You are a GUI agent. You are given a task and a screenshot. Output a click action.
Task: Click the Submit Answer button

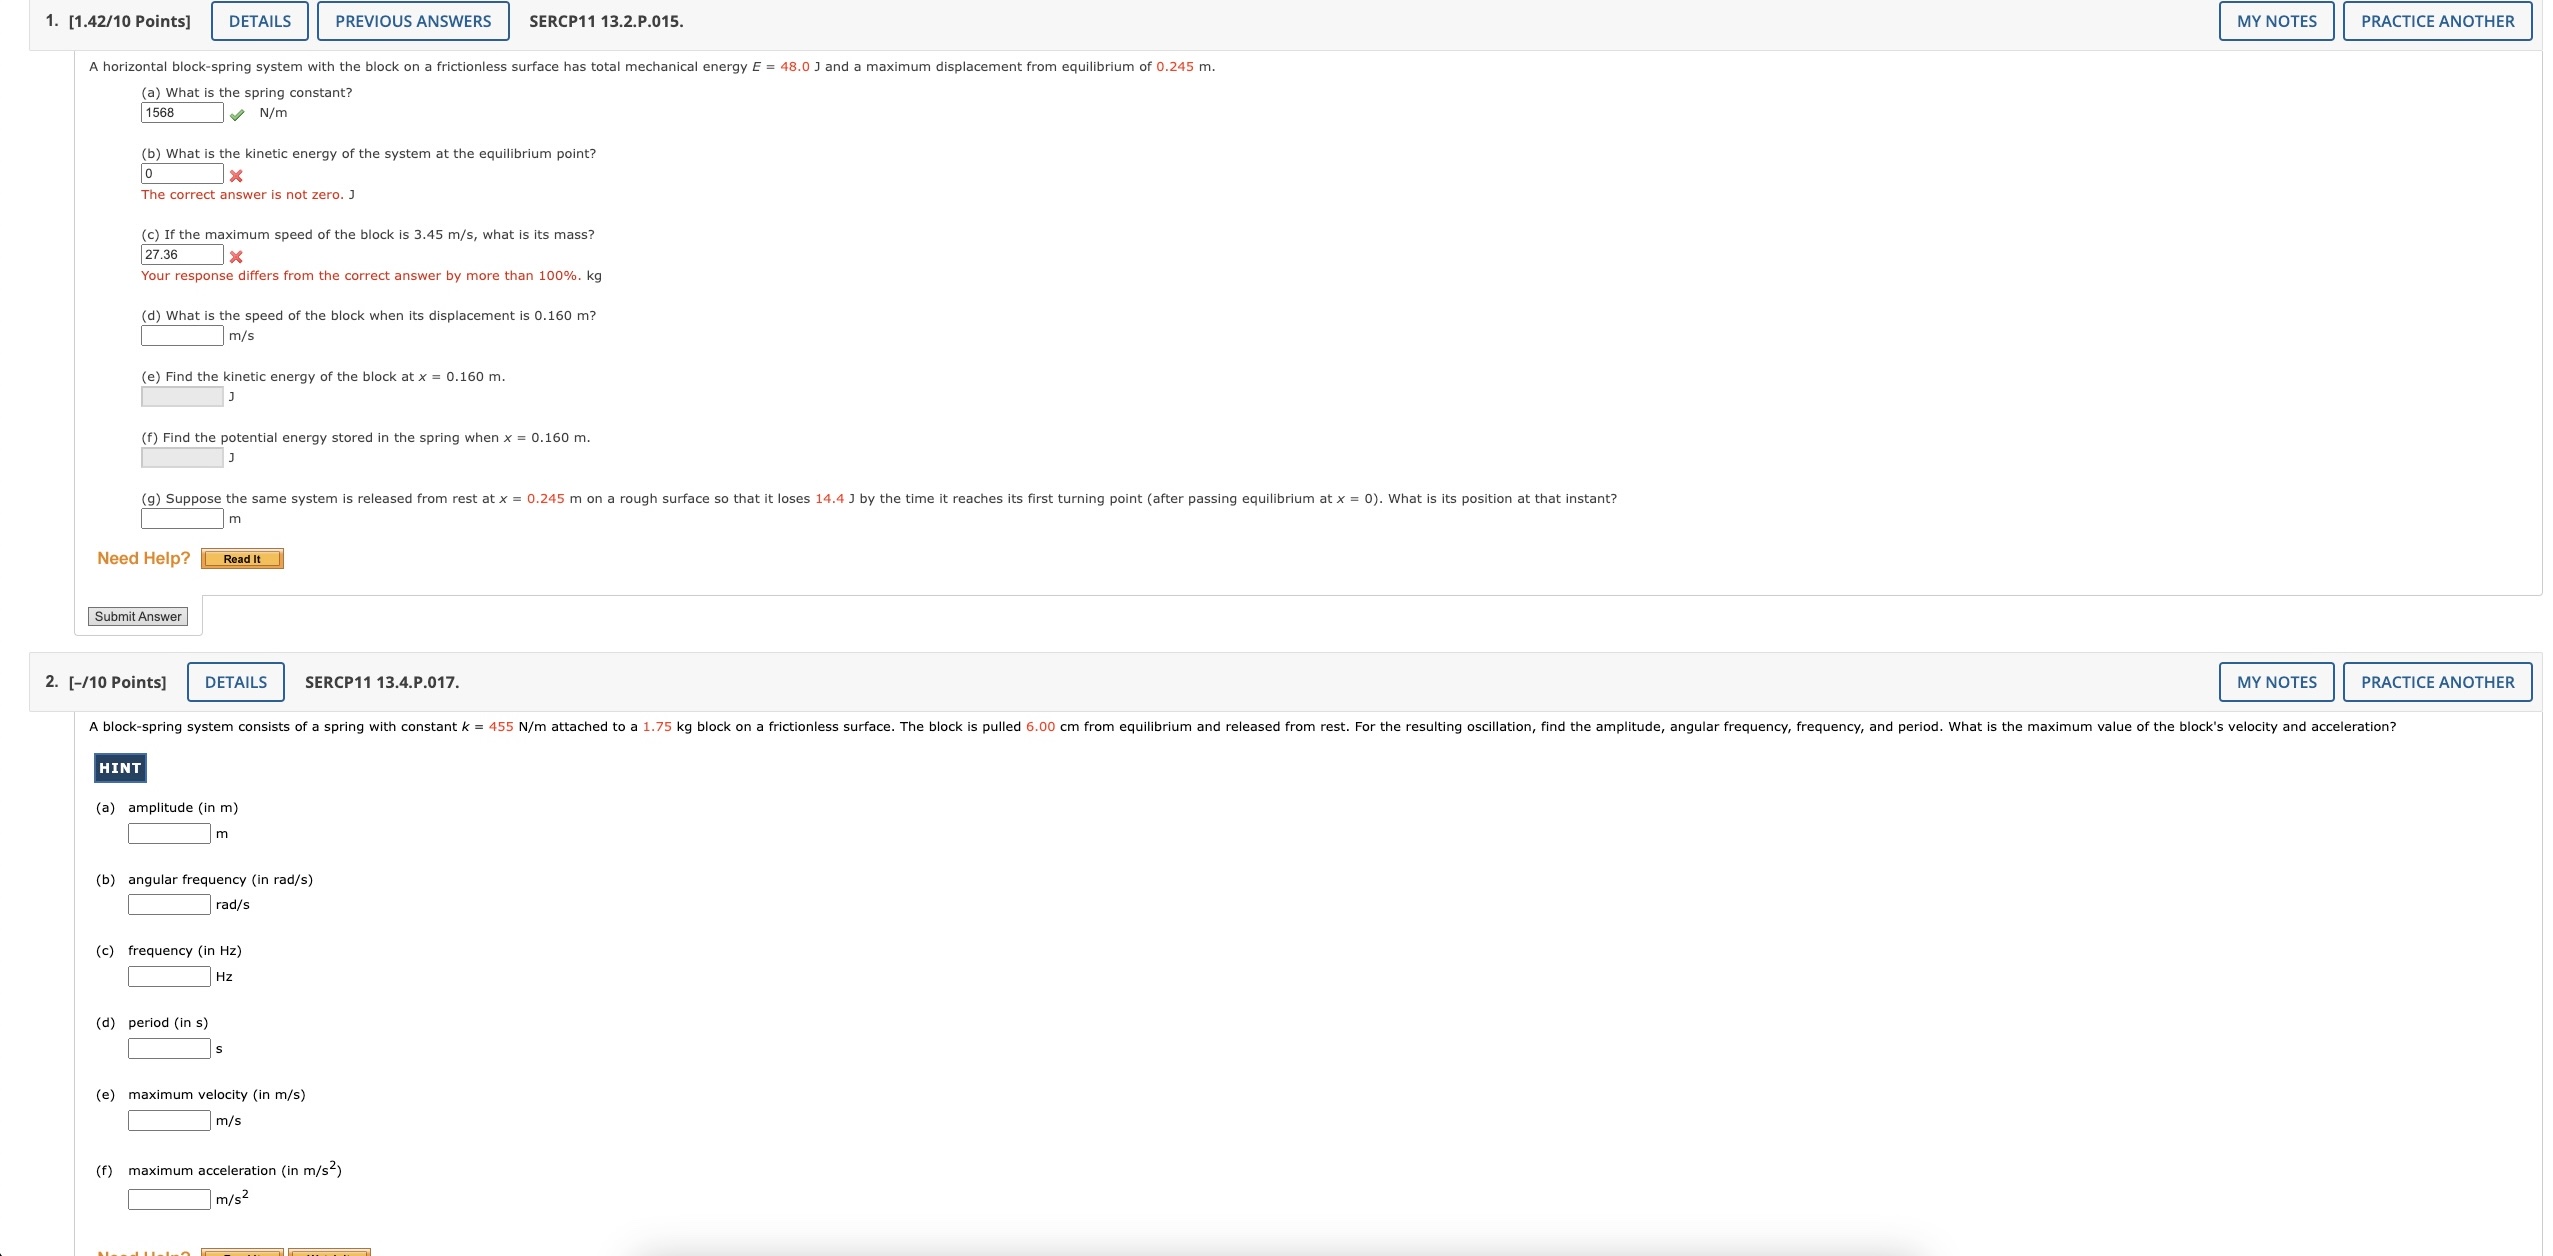click(x=138, y=617)
